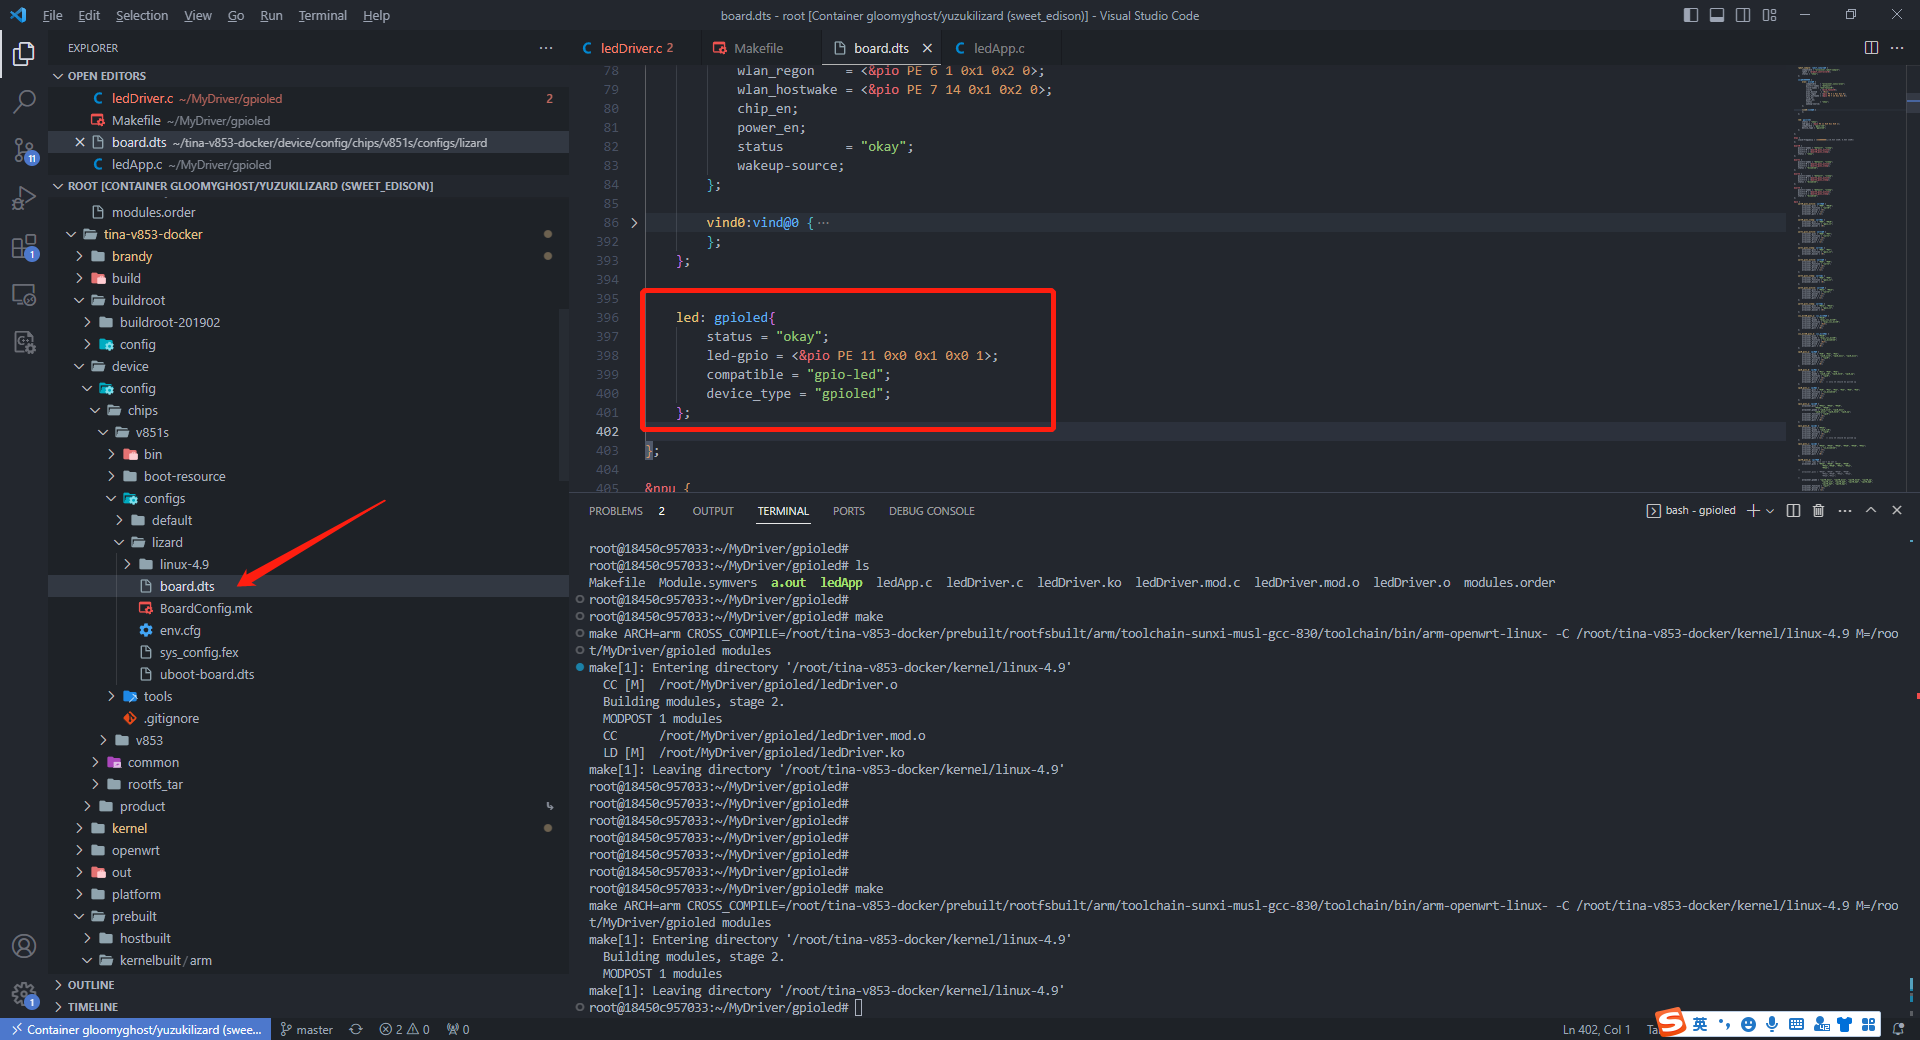
Task: Open Remote Explorer view
Action: click(x=24, y=294)
